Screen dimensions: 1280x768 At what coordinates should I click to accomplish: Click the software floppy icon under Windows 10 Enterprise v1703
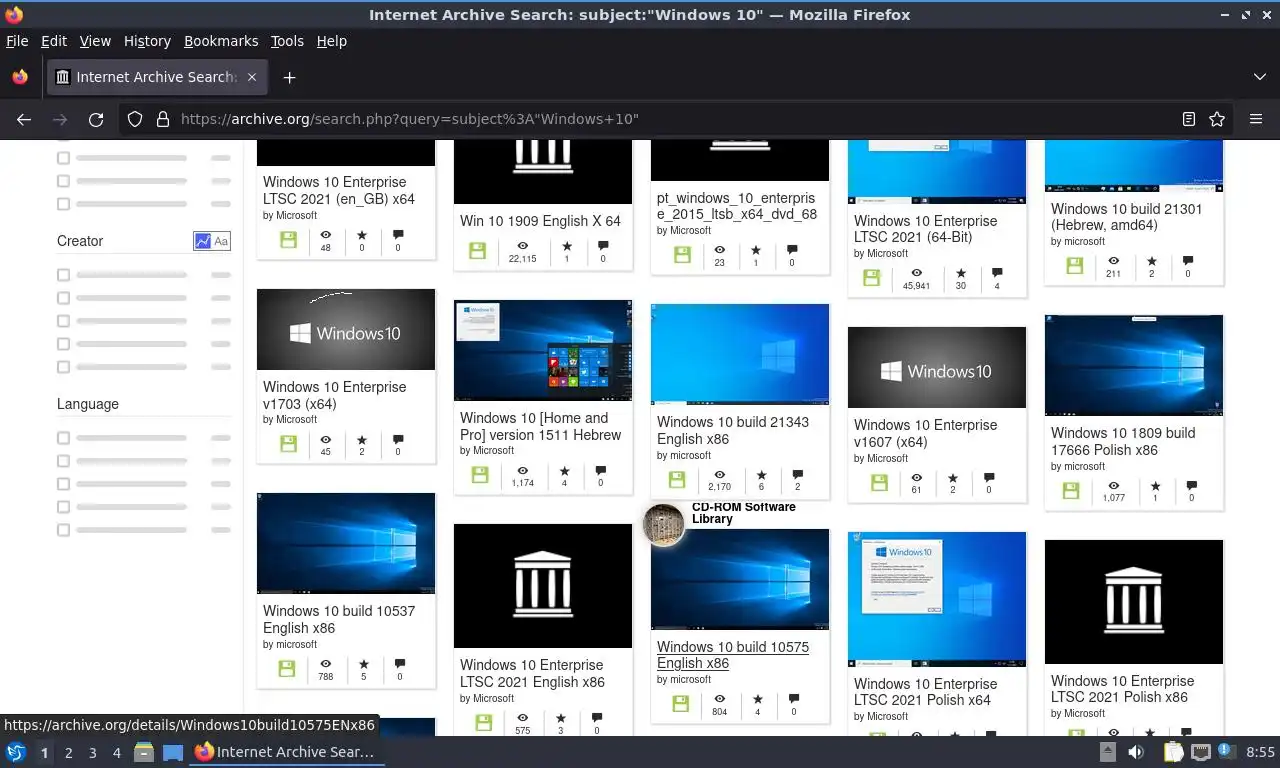(288, 444)
